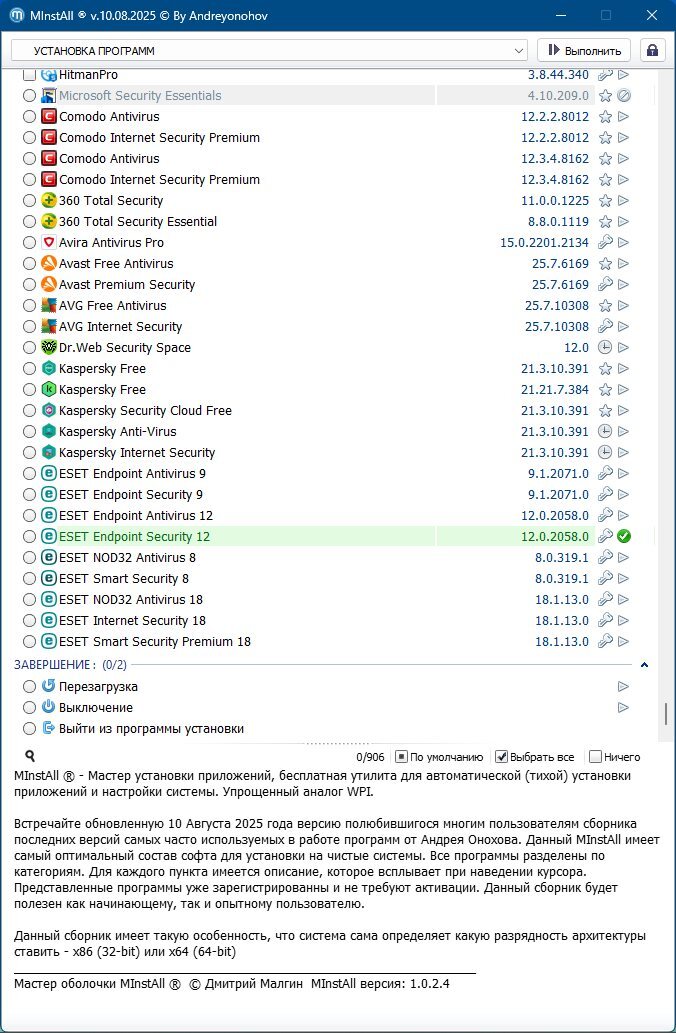Image resolution: width=676 pixels, height=1033 pixels.
Task: Open the УСТАНОВКА ПРОГРАММ dropdown
Action: [x=269, y=51]
